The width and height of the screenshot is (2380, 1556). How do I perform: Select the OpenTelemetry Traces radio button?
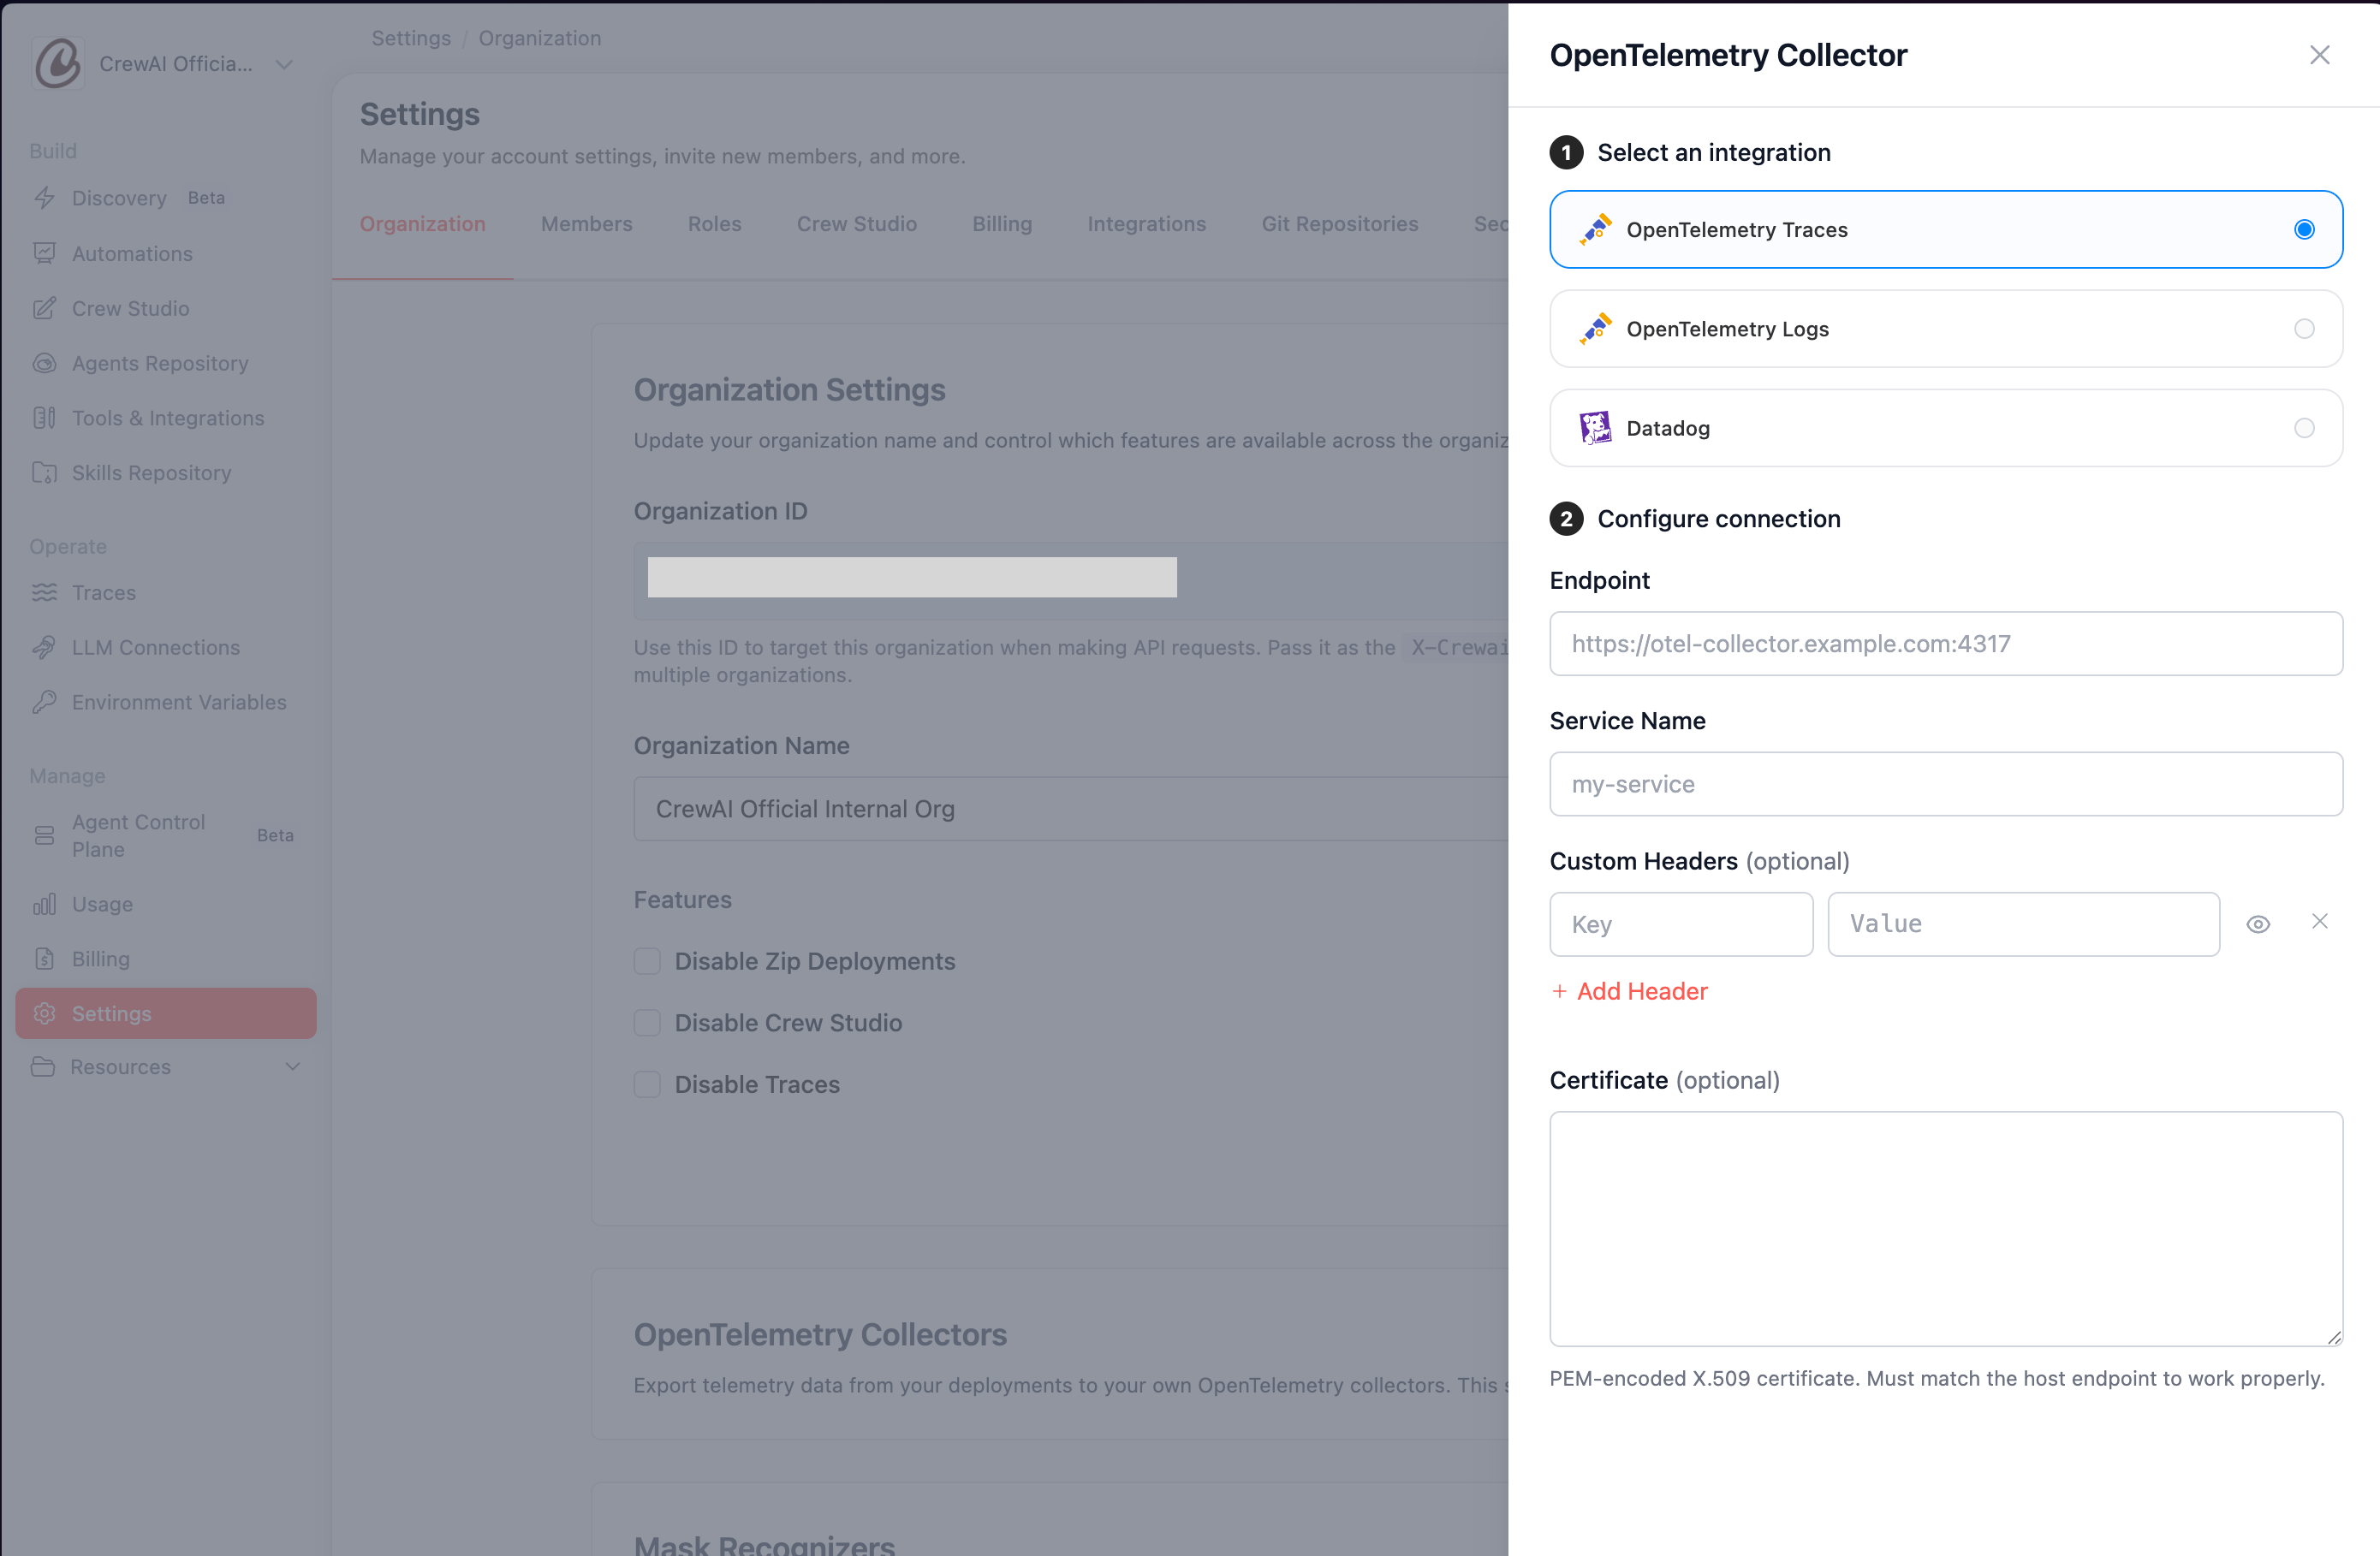coord(2304,229)
